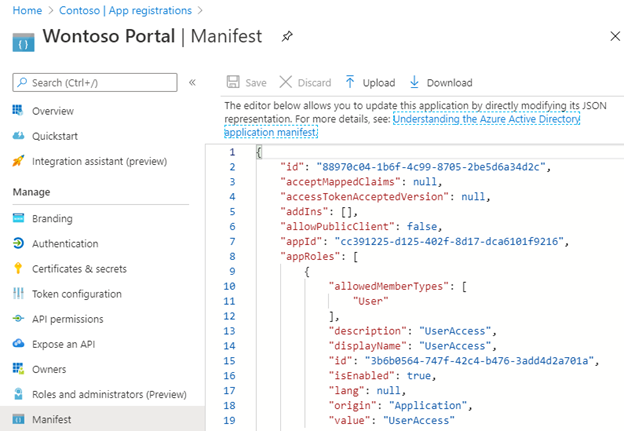Click the Expose an API cloud icon
624x431 pixels.
coord(18,343)
